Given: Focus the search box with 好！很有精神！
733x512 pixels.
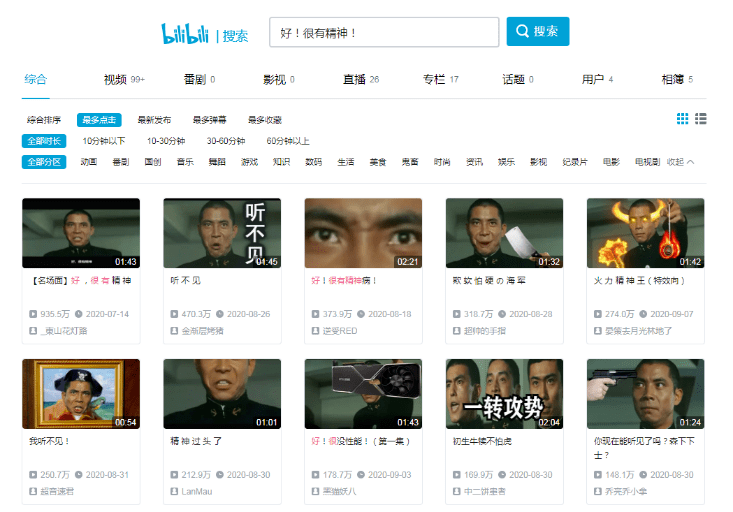Looking at the screenshot, I should [384, 32].
